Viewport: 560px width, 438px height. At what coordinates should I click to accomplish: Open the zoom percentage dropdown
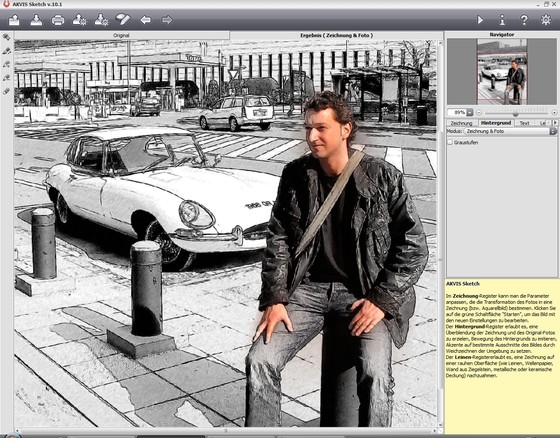[x=470, y=113]
